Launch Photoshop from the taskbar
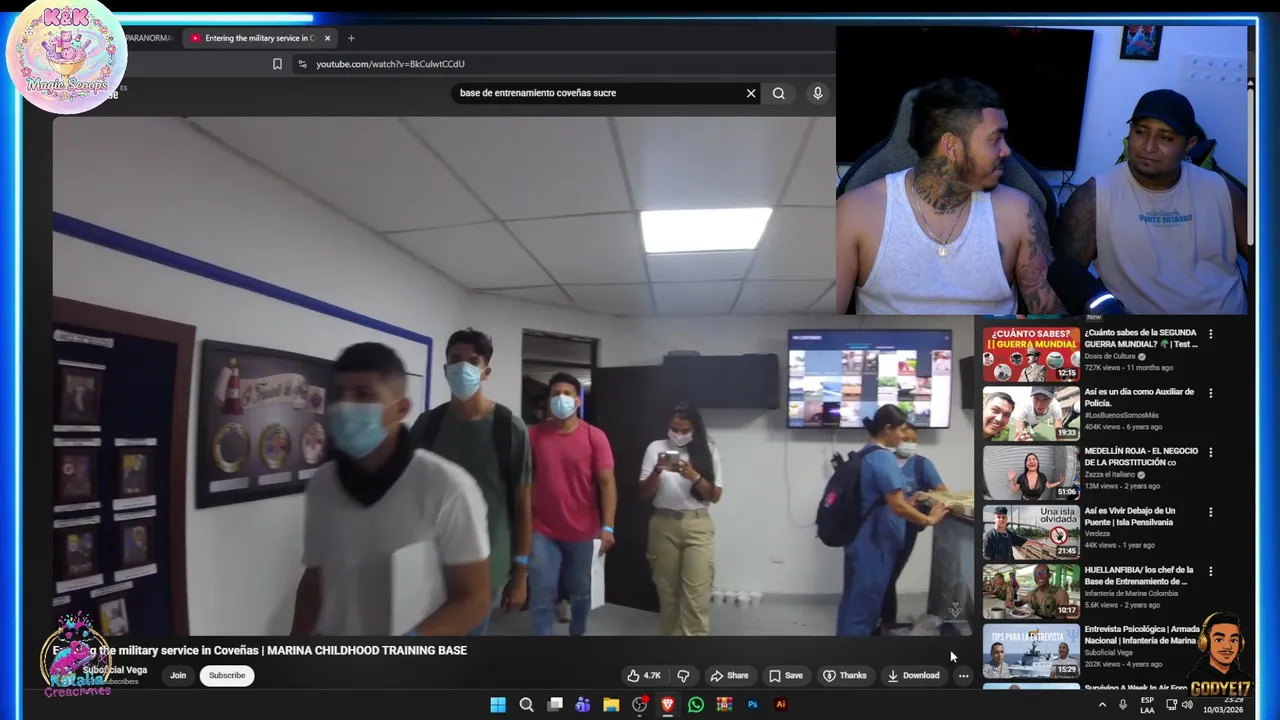This screenshot has height=720, width=1280. tap(753, 704)
